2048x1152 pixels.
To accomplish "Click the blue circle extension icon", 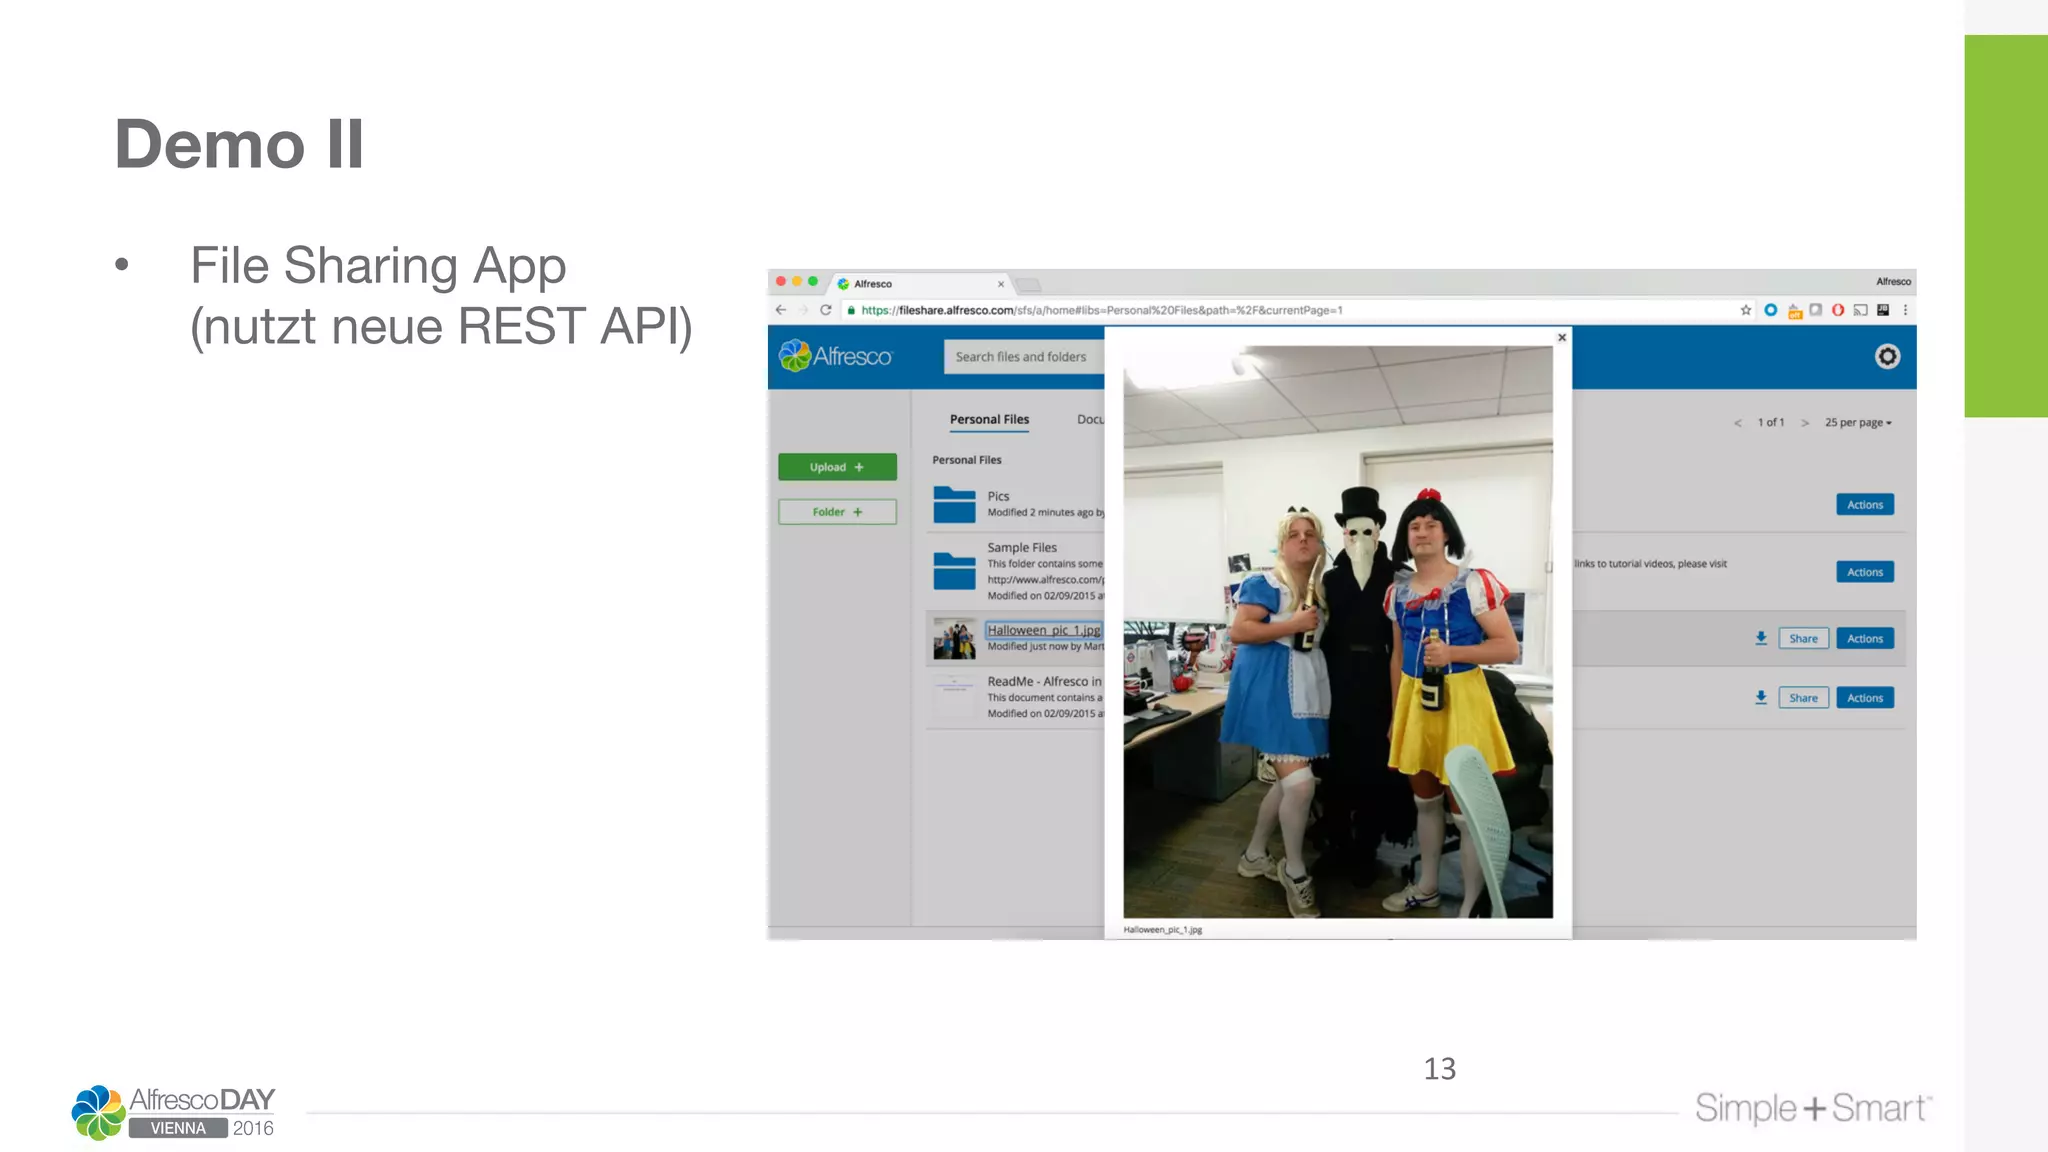I will 1770,310.
